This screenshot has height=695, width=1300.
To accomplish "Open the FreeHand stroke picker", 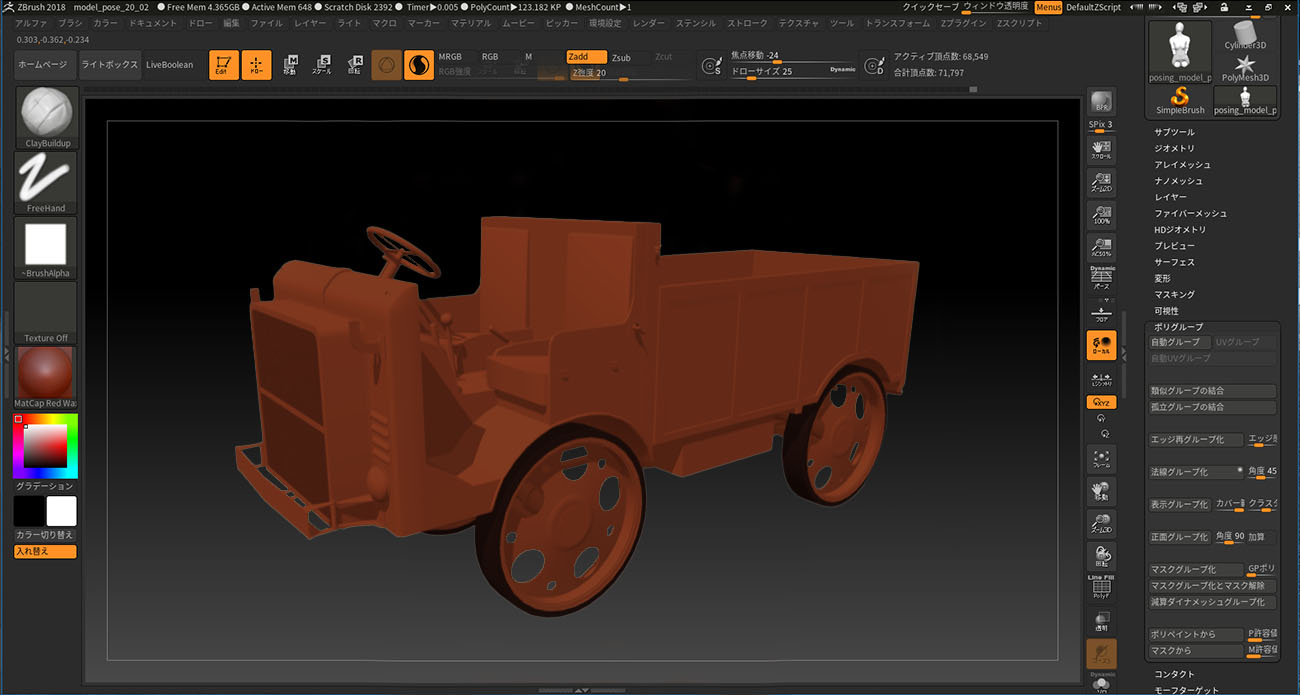I will [46, 180].
